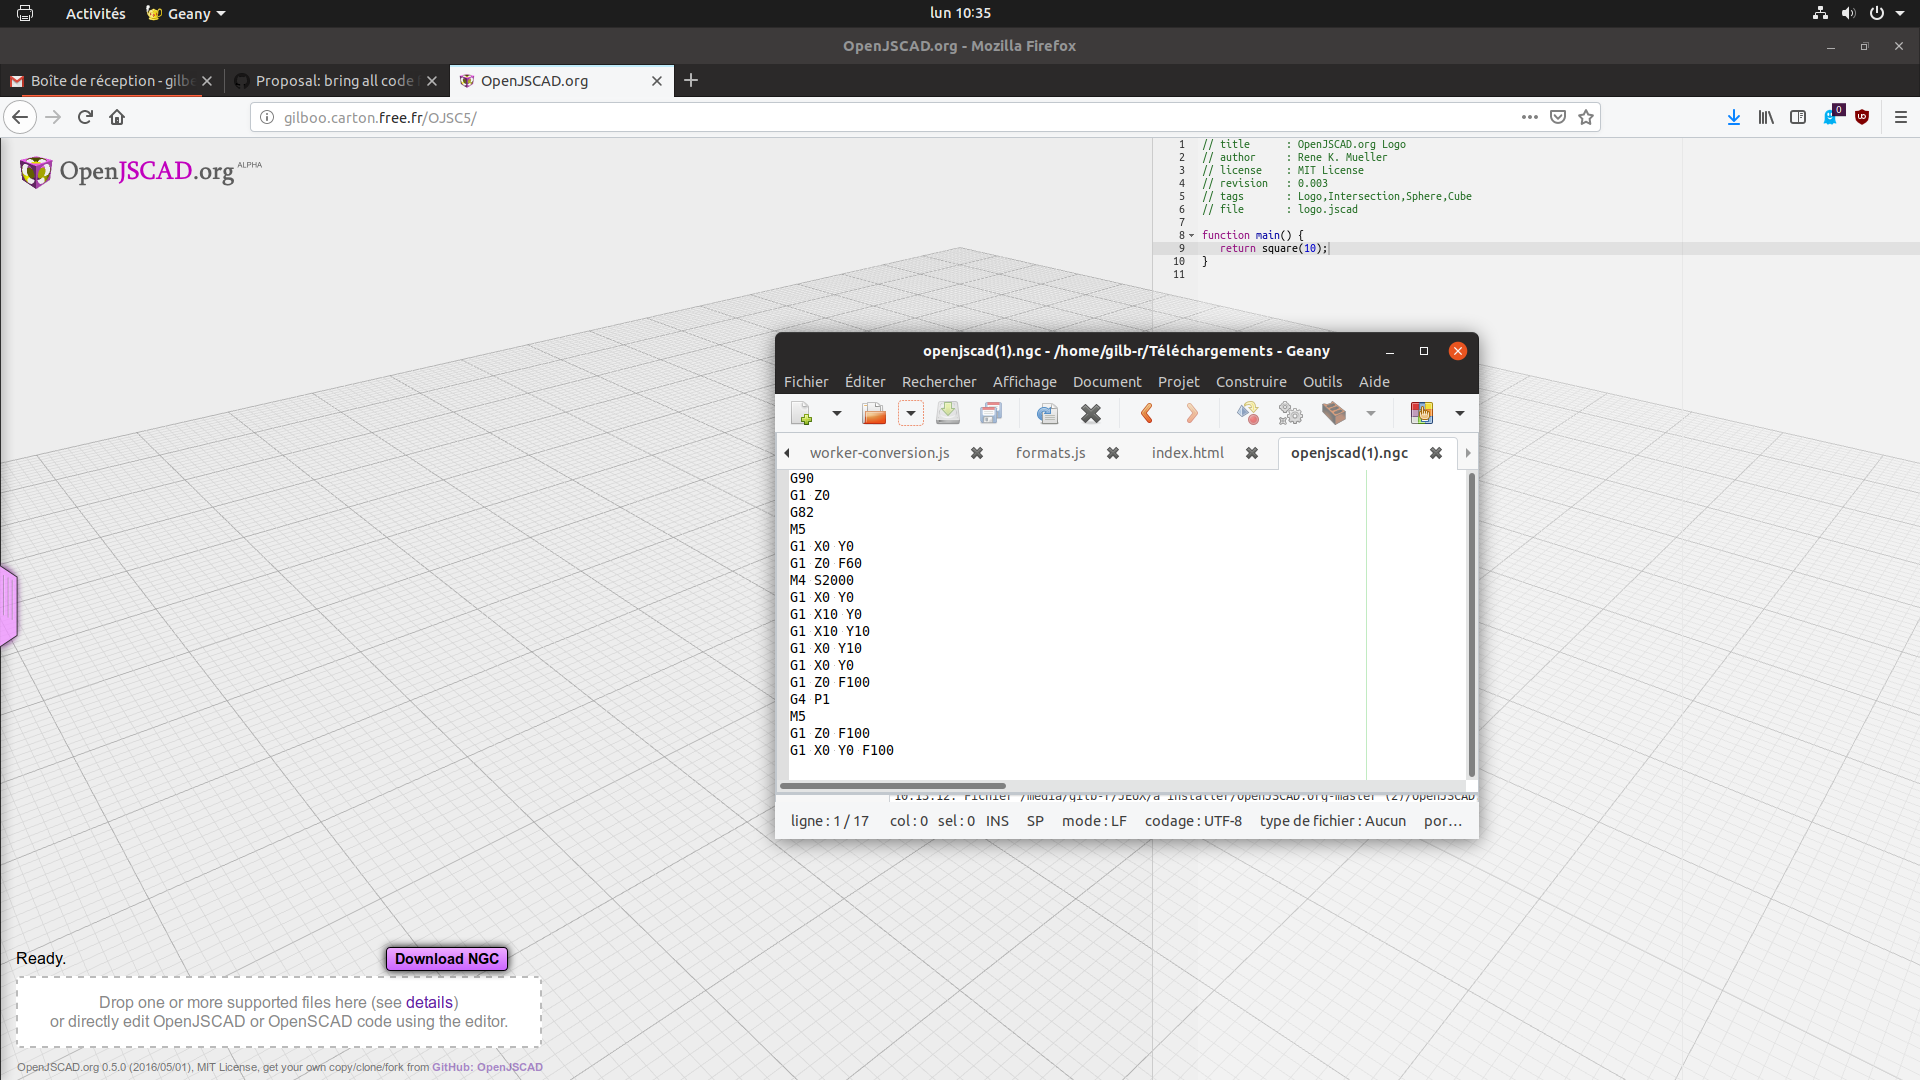
Task: Click the OpenJSCAD.org logo
Action: (140, 171)
